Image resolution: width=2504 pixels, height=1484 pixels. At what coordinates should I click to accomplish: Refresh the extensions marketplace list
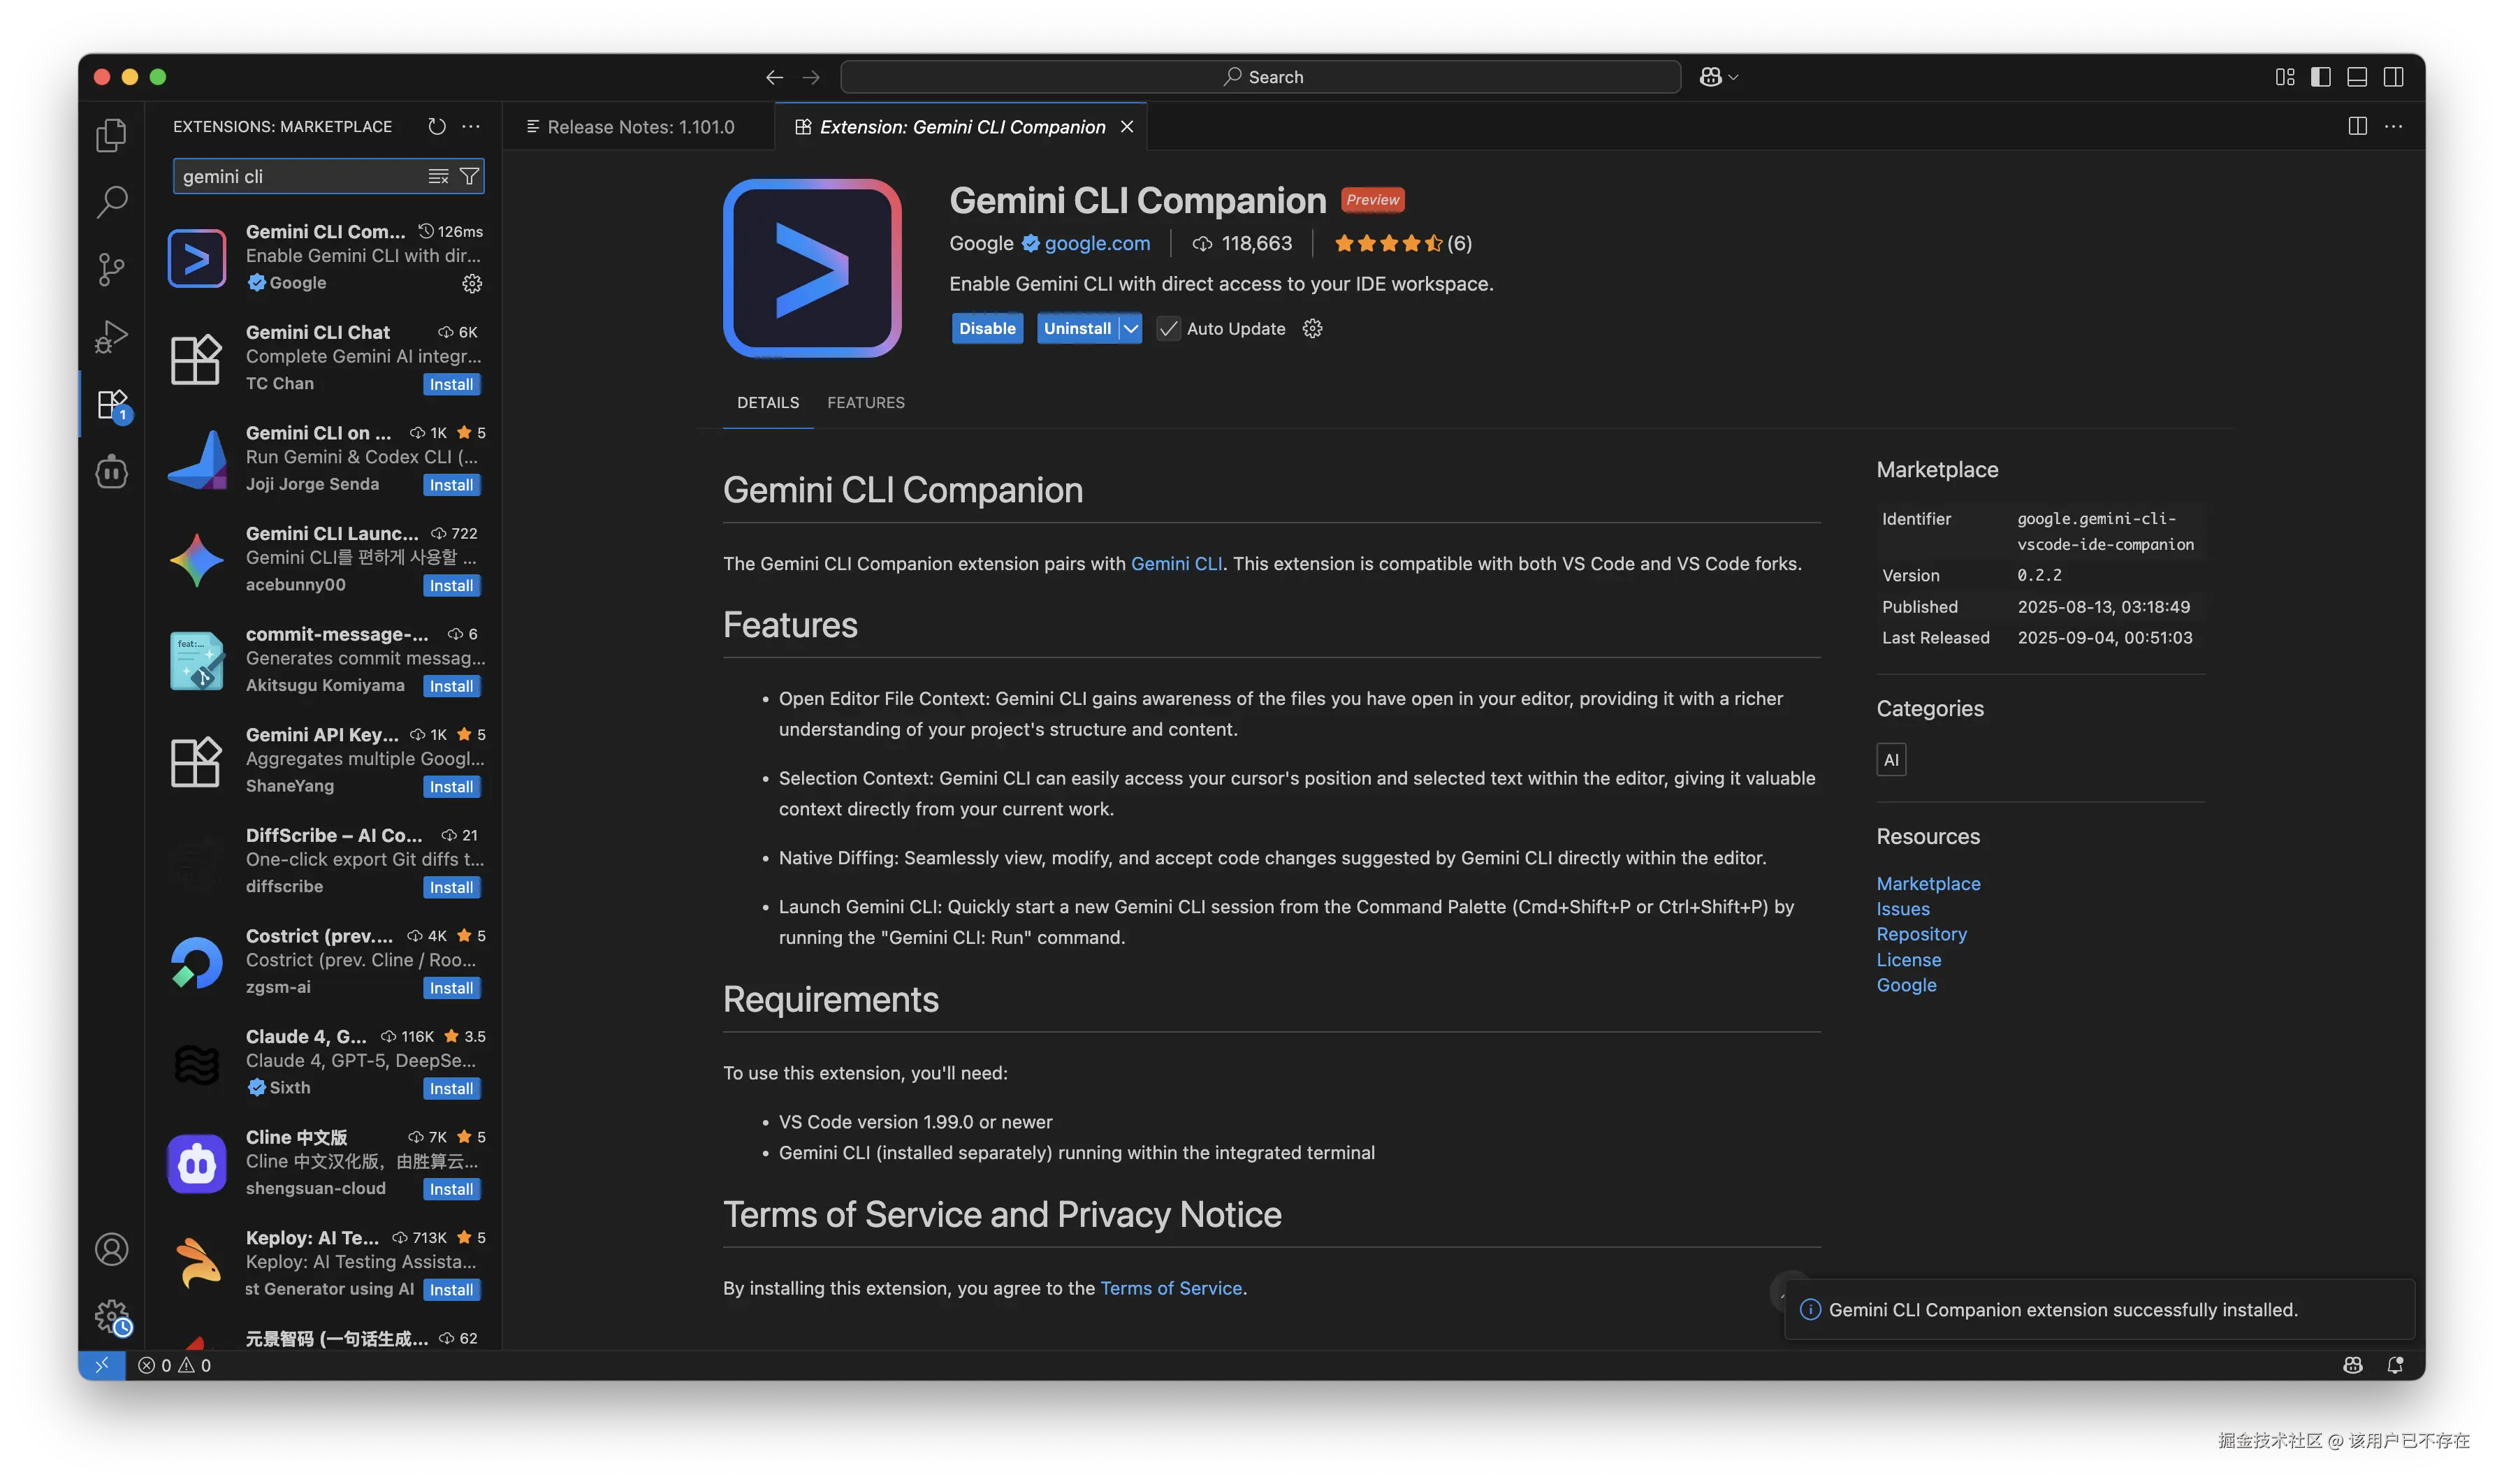436,126
